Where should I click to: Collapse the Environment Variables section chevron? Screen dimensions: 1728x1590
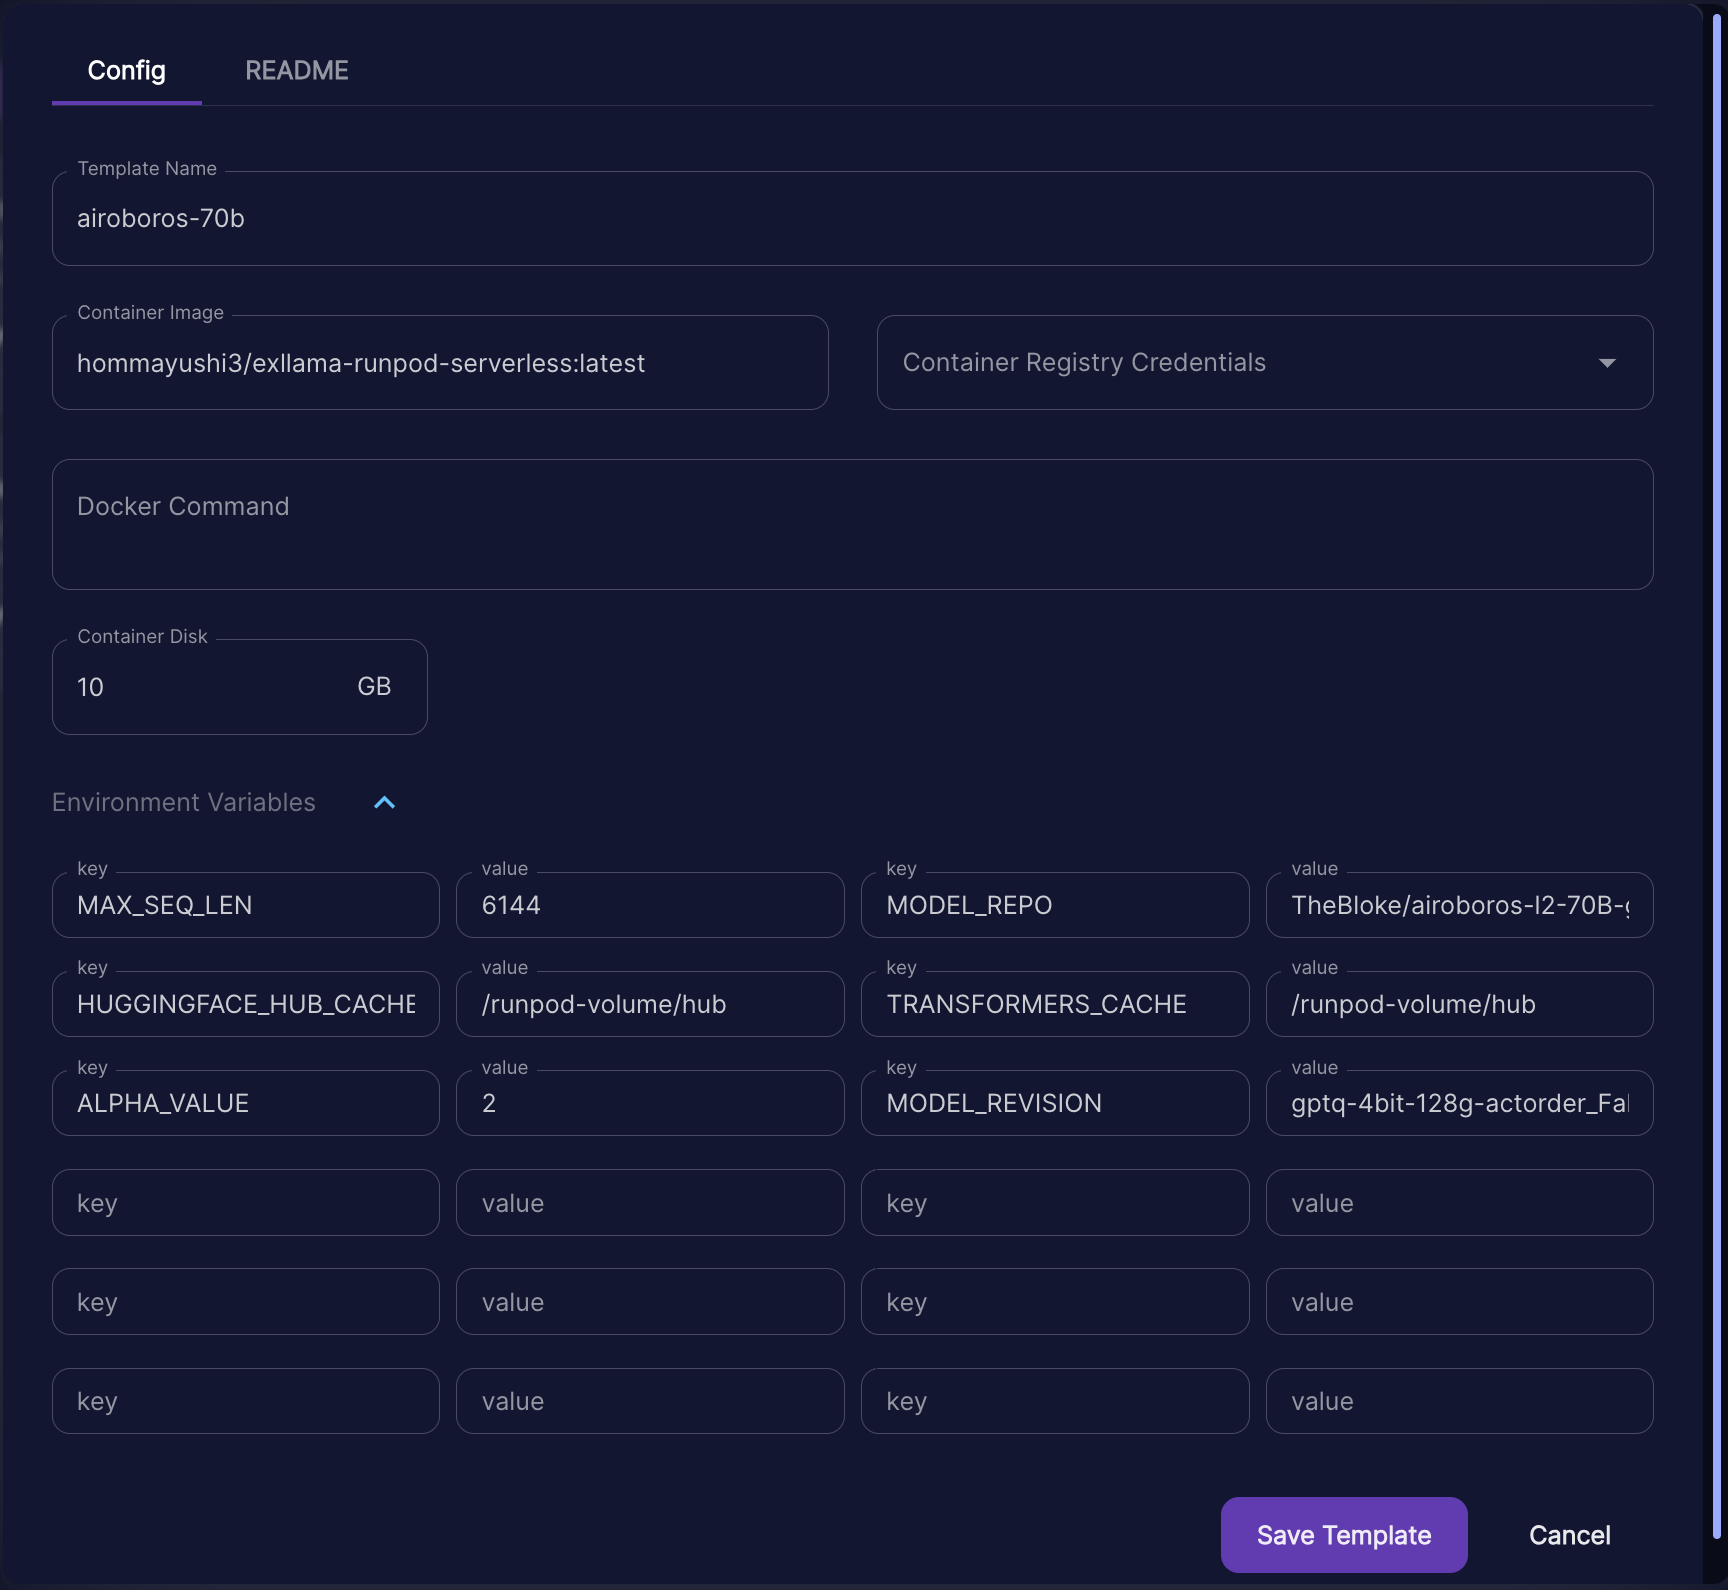[385, 802]
